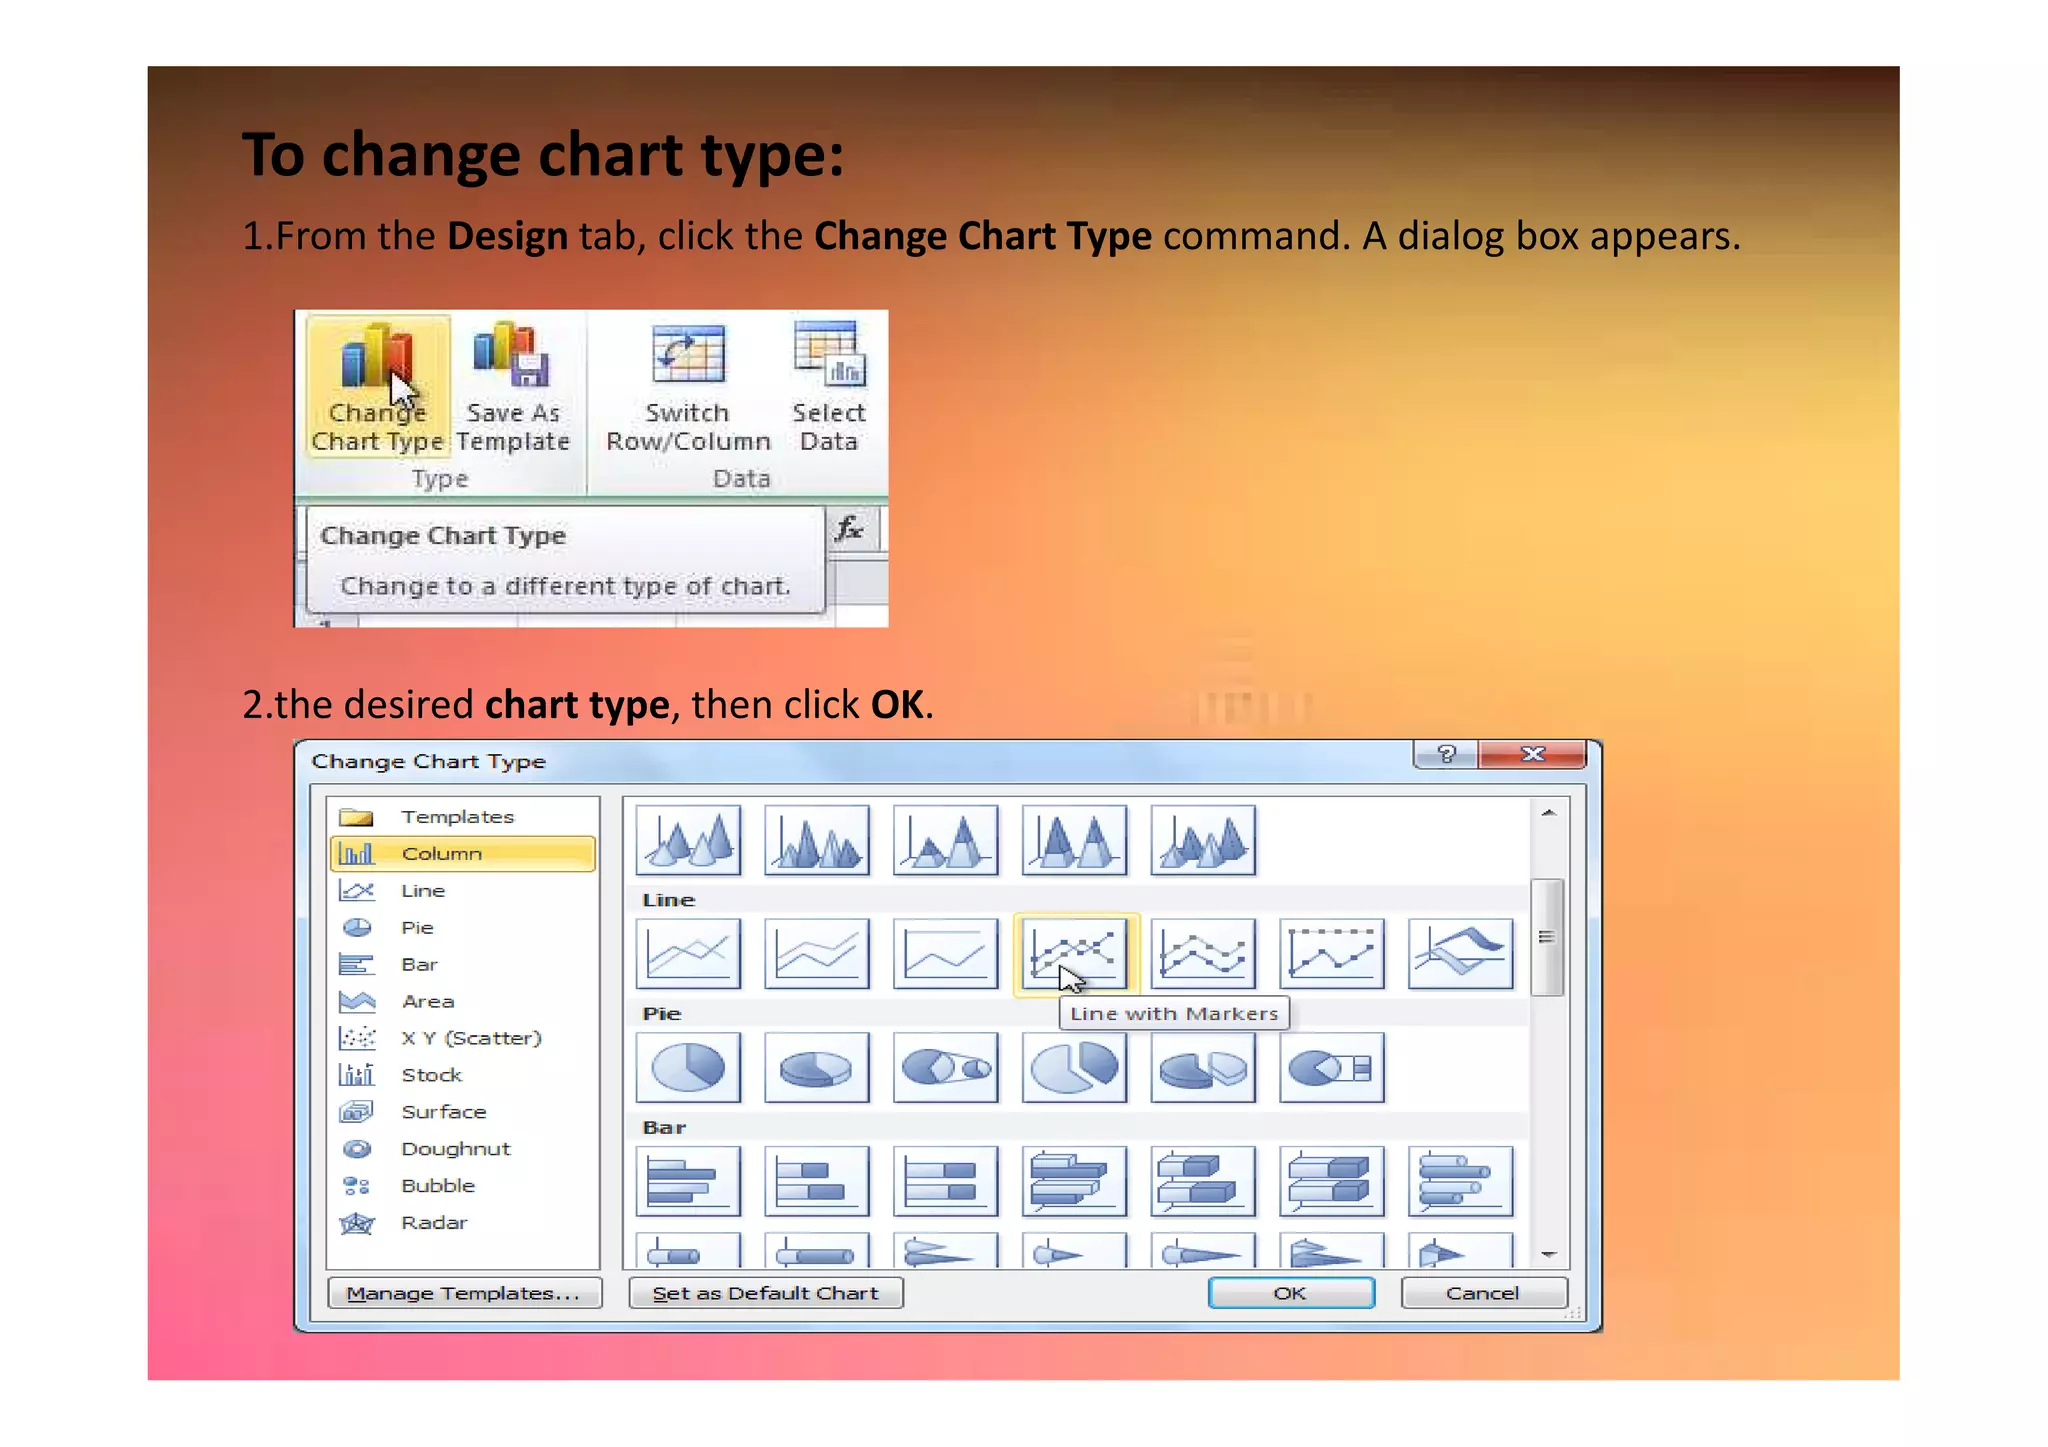Click the Switch Row/Column command

point(688,387)
